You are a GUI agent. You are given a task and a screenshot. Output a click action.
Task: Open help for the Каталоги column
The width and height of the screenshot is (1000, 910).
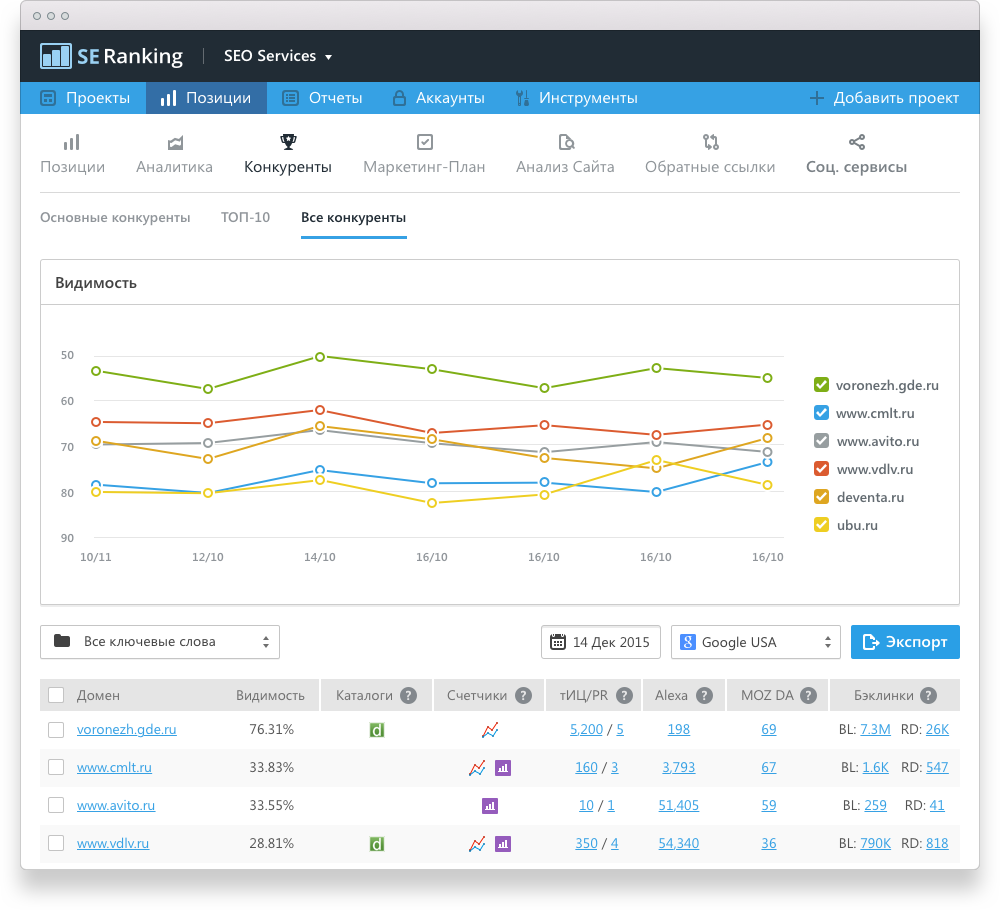point(408,696)
